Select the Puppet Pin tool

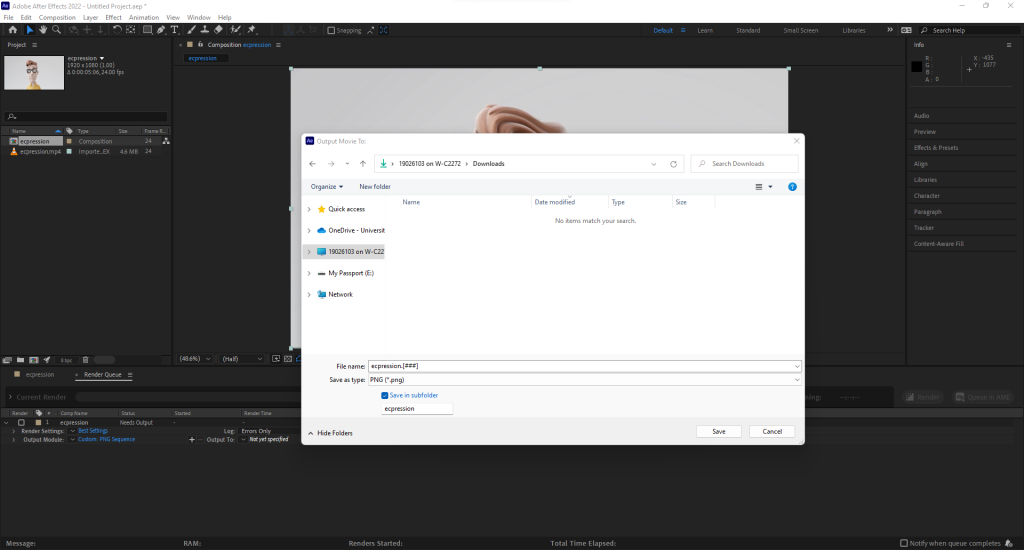point(252,29)
